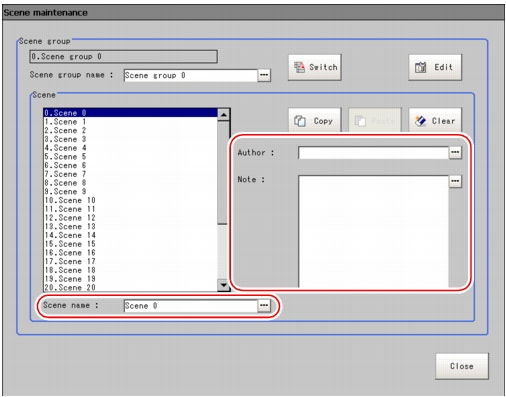Select '20.Scene 20' in the list
This screenshot has width=506, height=397.
[130, 287]
